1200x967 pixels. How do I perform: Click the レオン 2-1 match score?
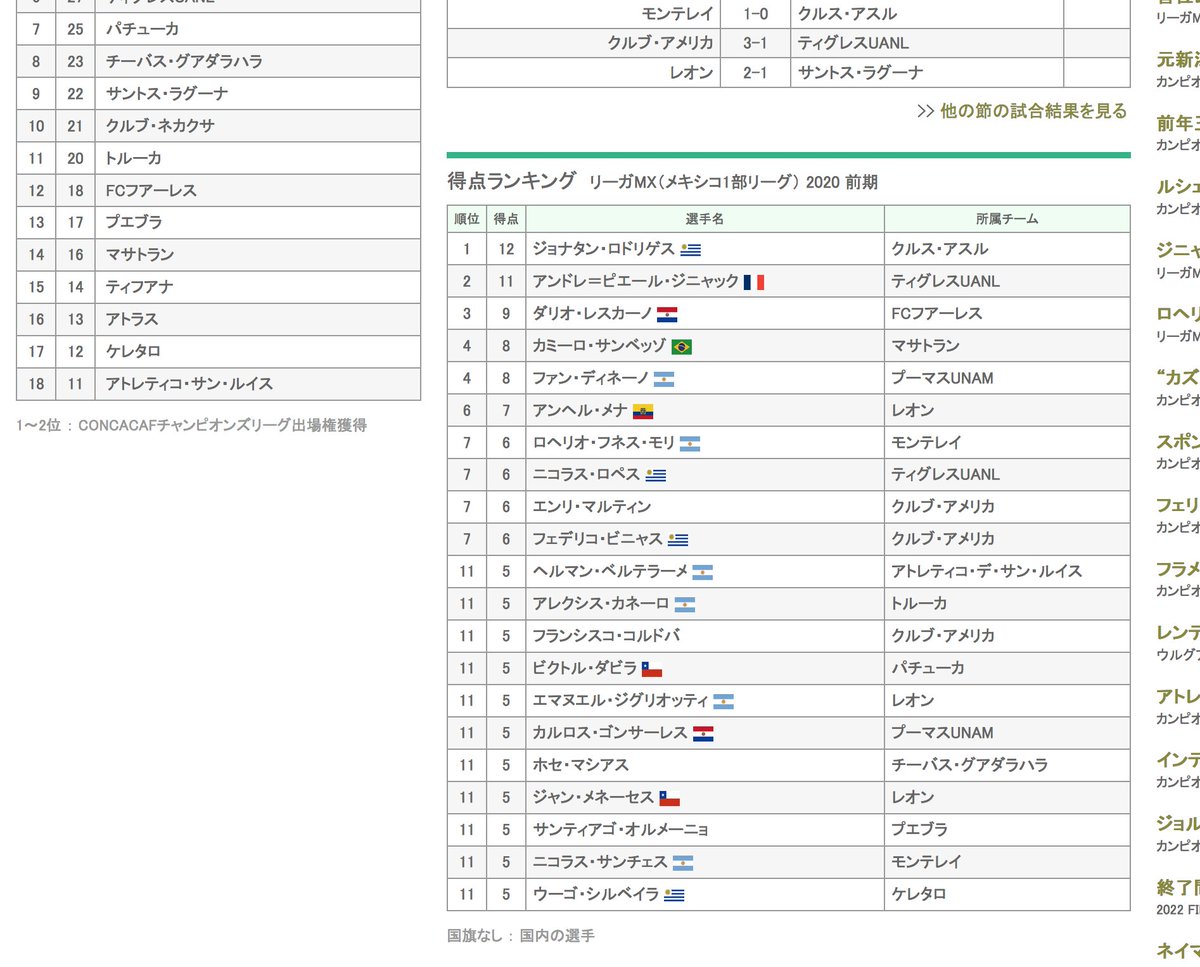(755, 72)
